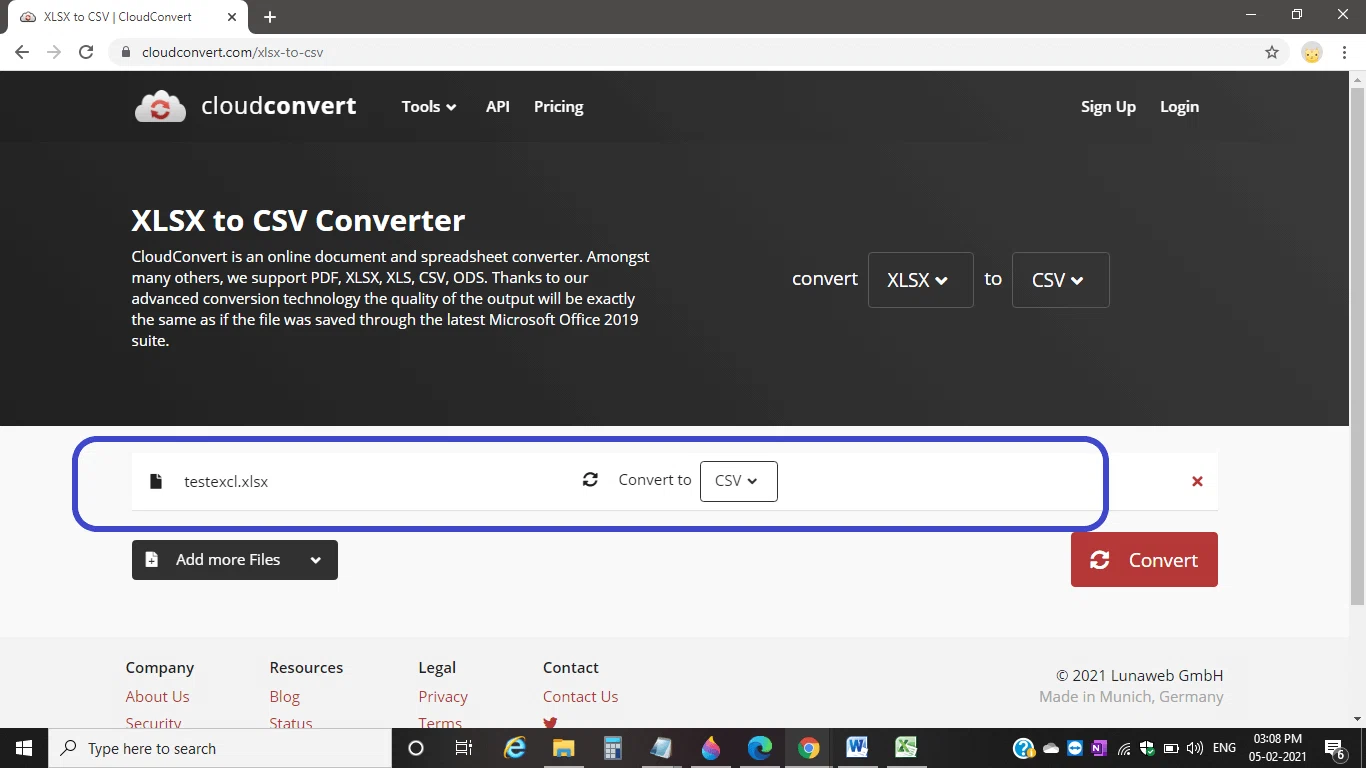Click the file icon next to testexcl.xlsx
This screenshot has width=1366, height=768.
pyautogui.click(x=155, y=481)
